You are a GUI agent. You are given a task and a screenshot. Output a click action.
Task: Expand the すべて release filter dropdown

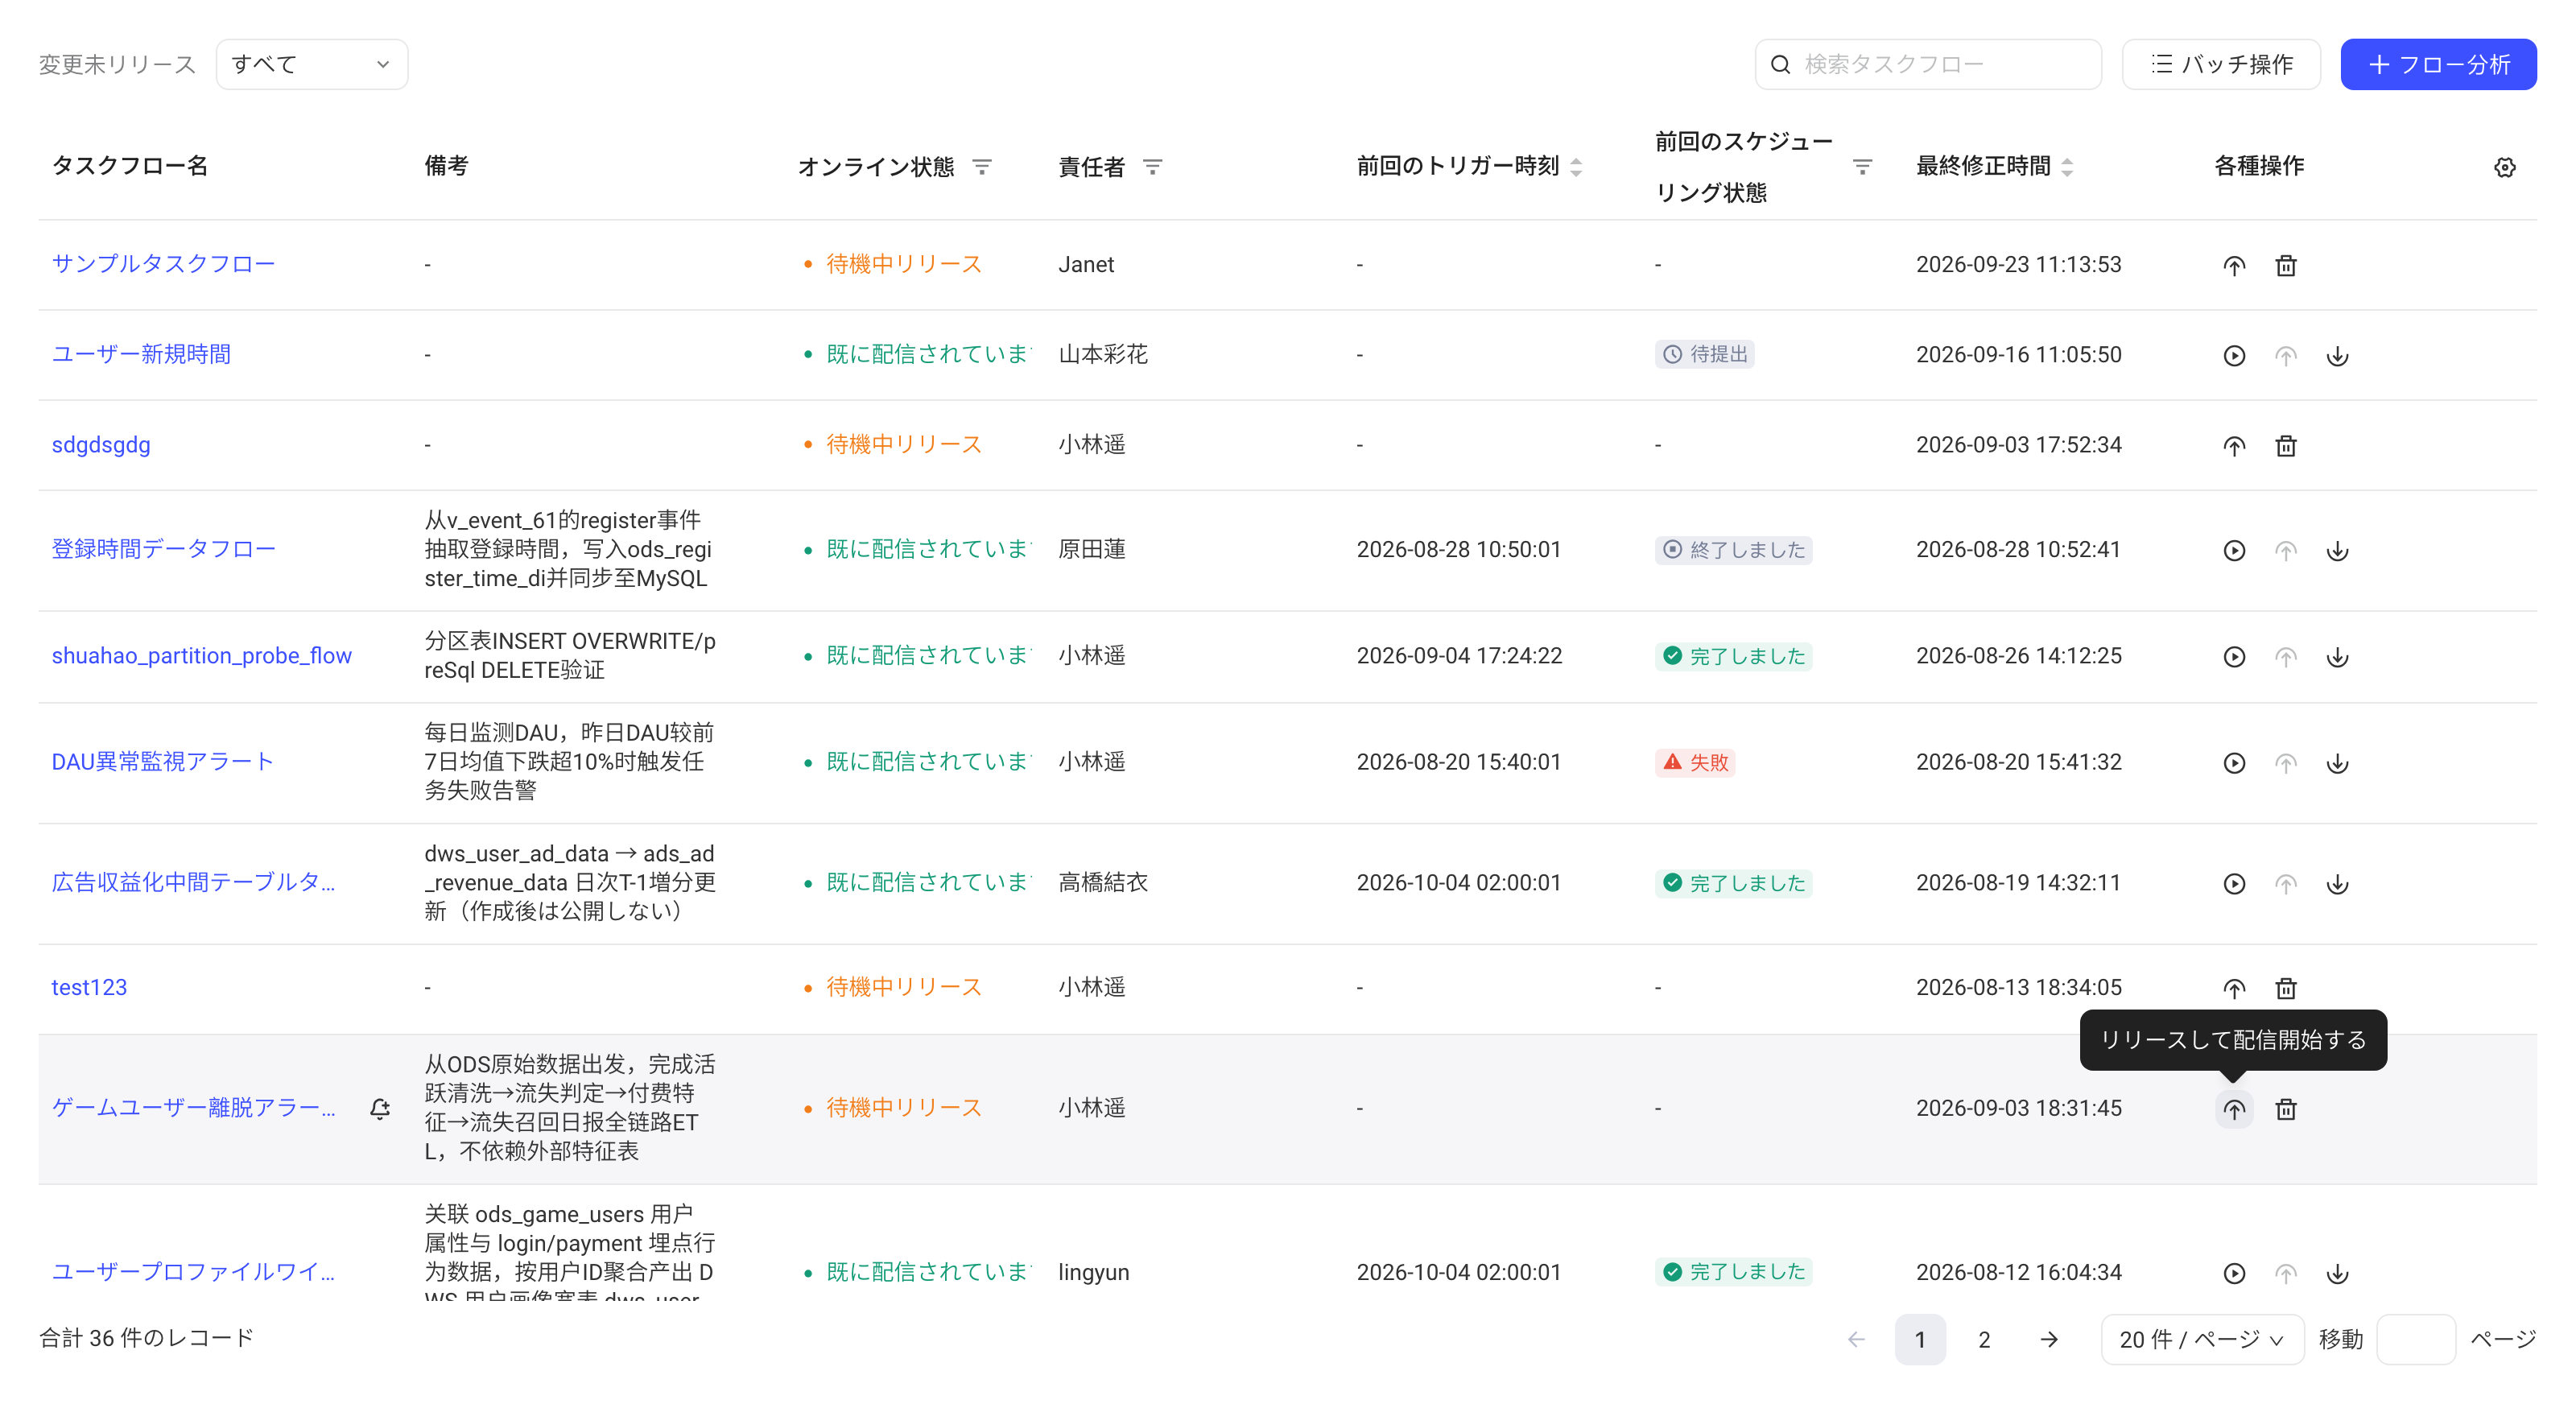[x=311, y=64]
